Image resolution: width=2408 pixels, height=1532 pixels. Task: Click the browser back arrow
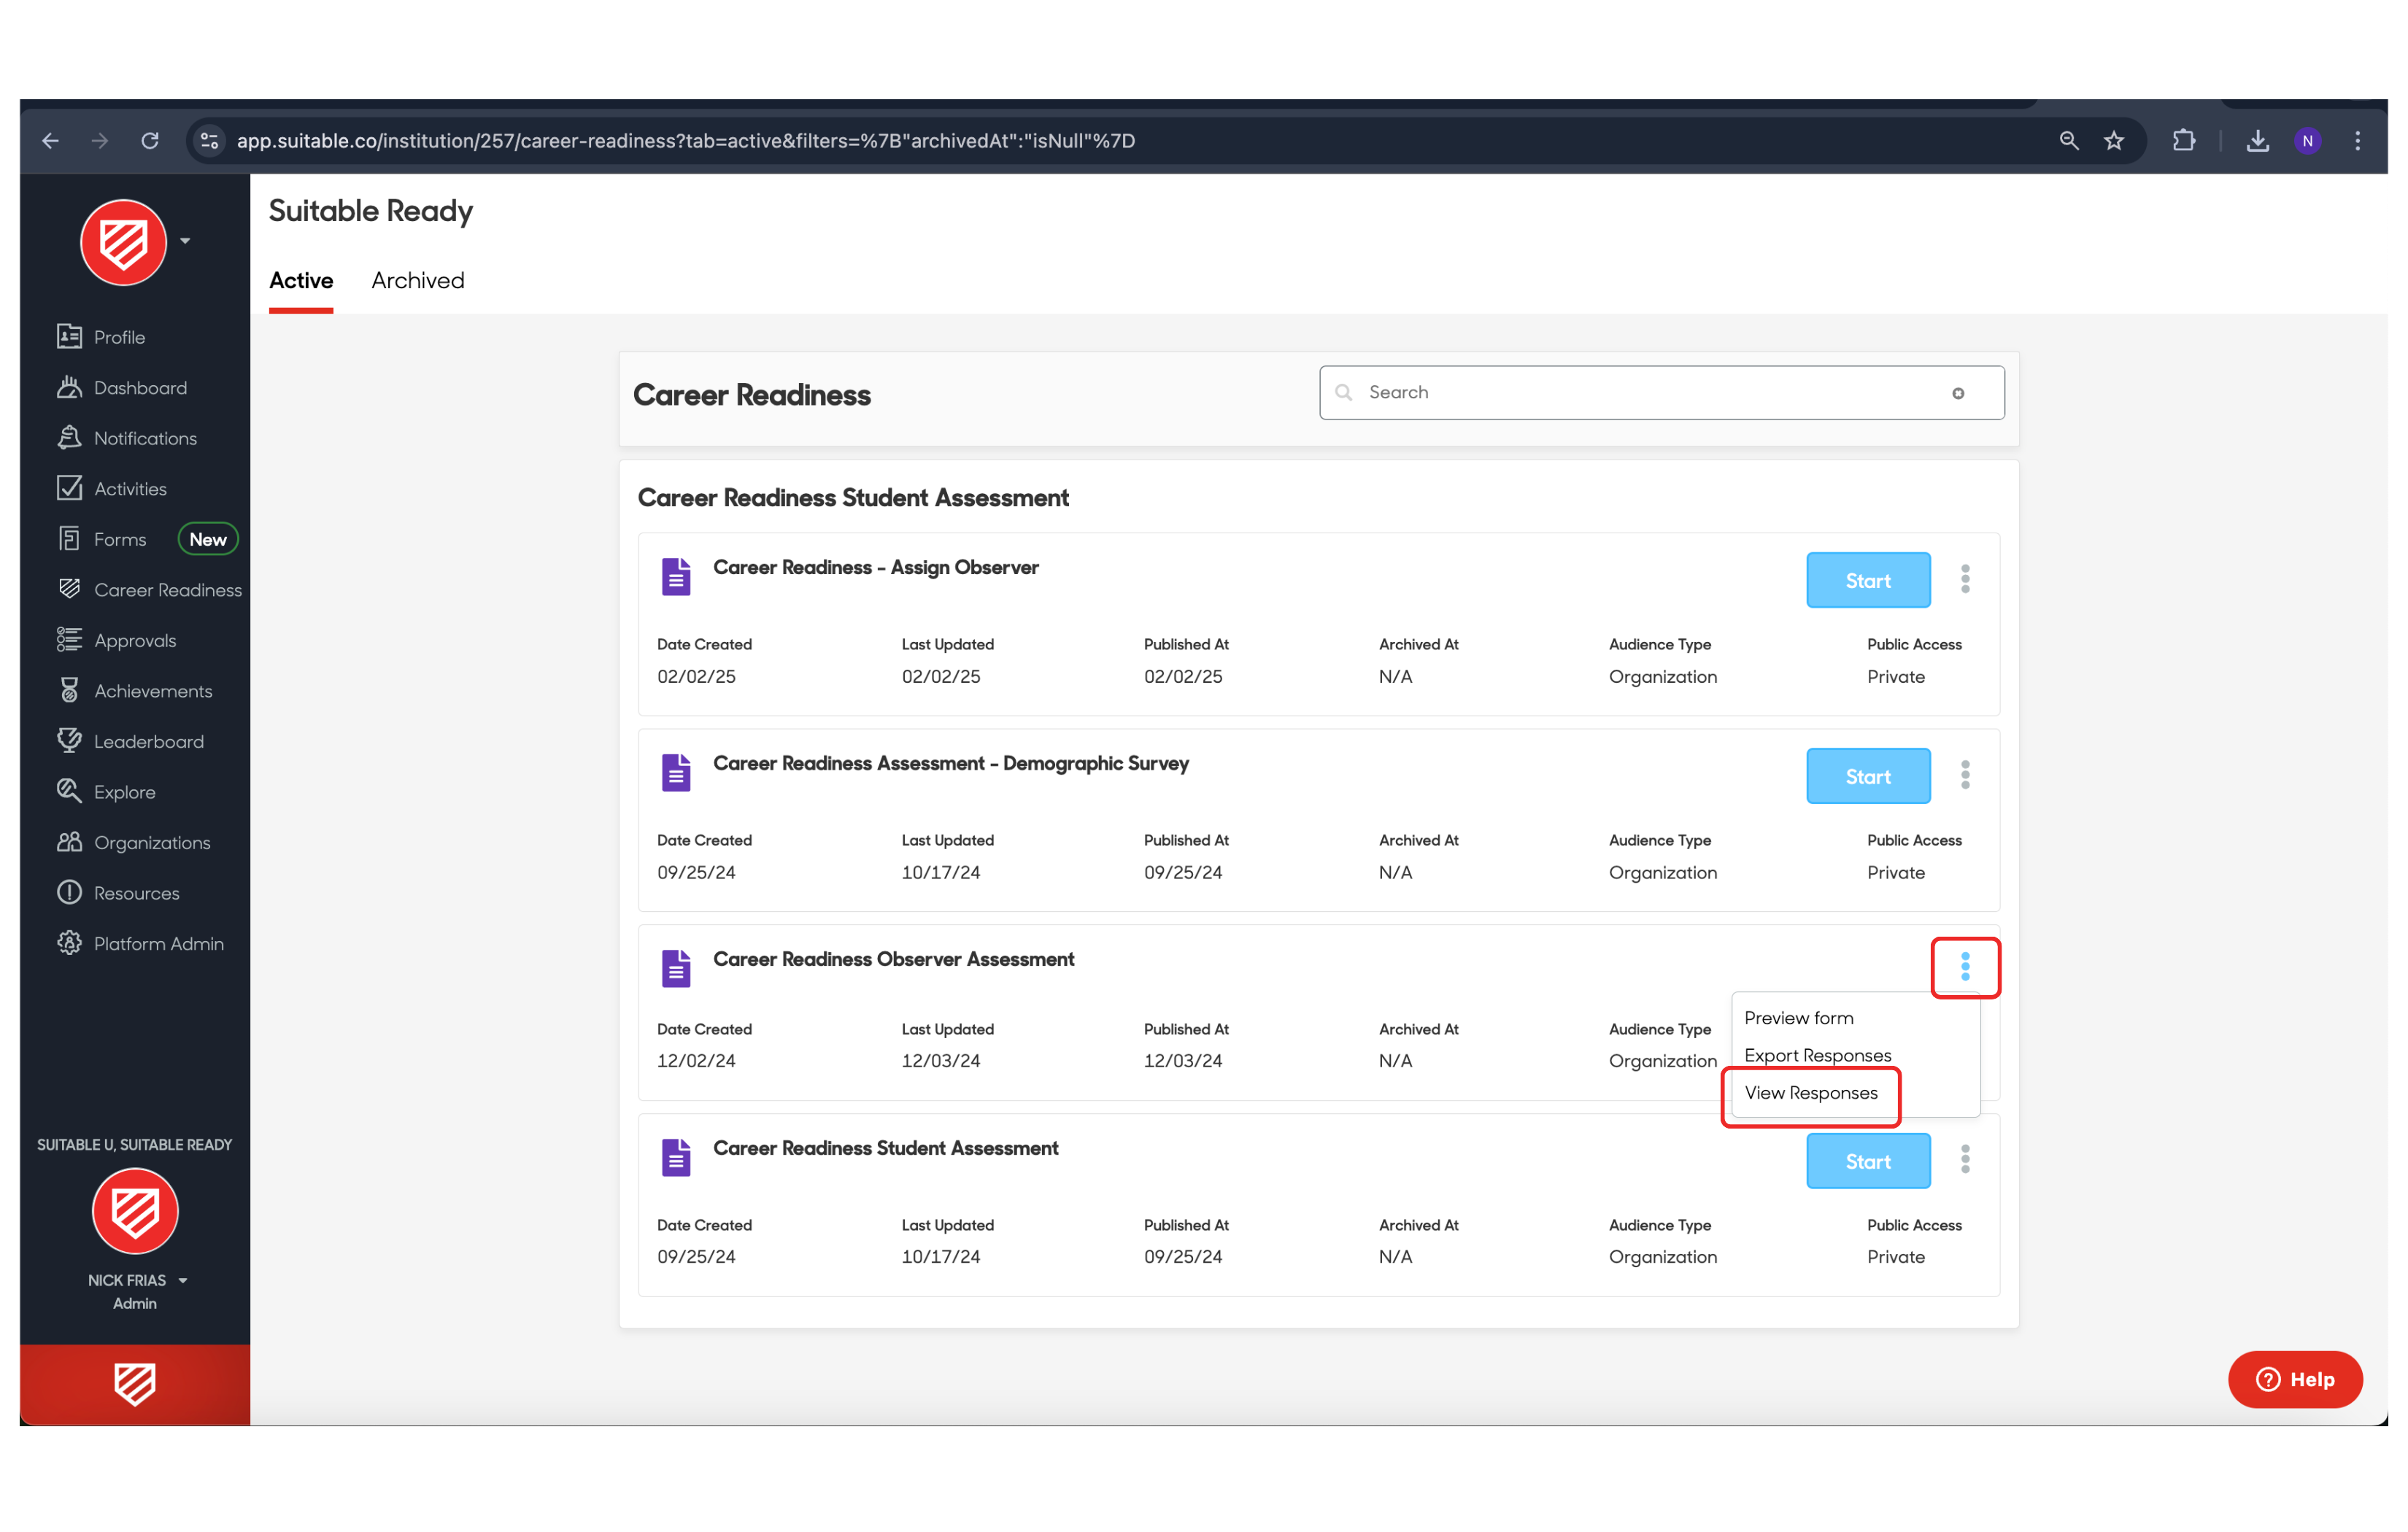50,141
